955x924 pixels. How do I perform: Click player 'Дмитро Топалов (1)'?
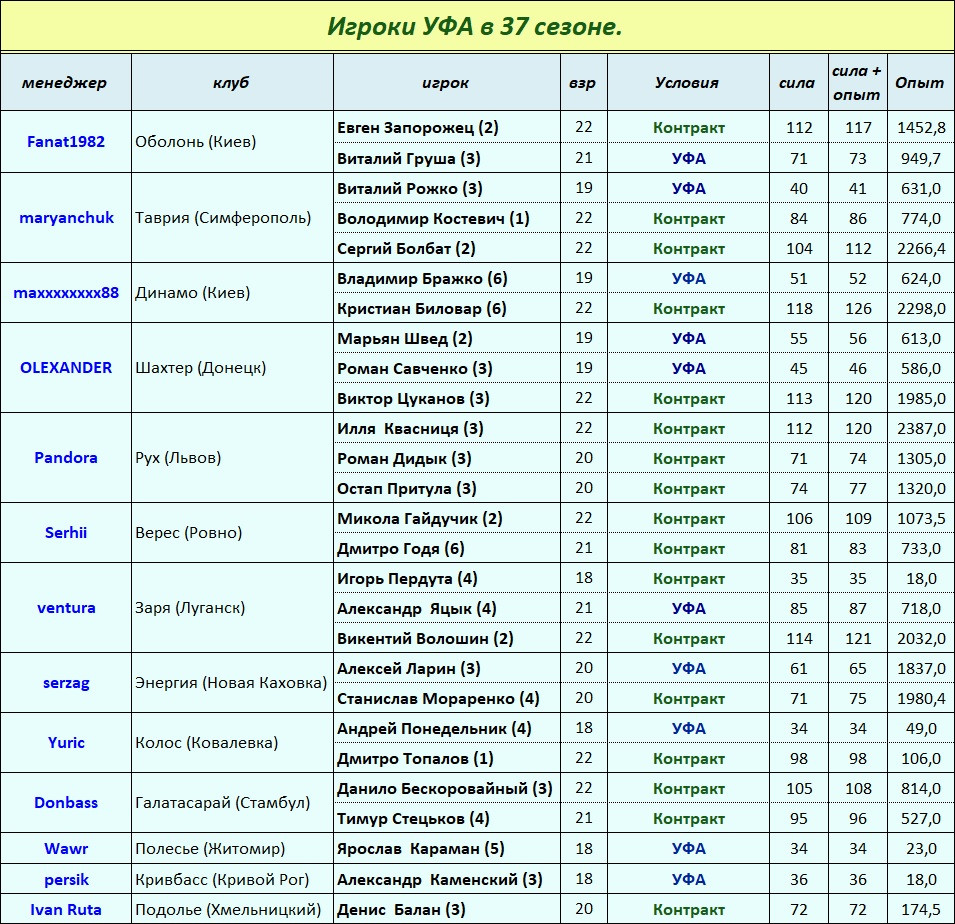pyautogui.click(x=415, y=759)
